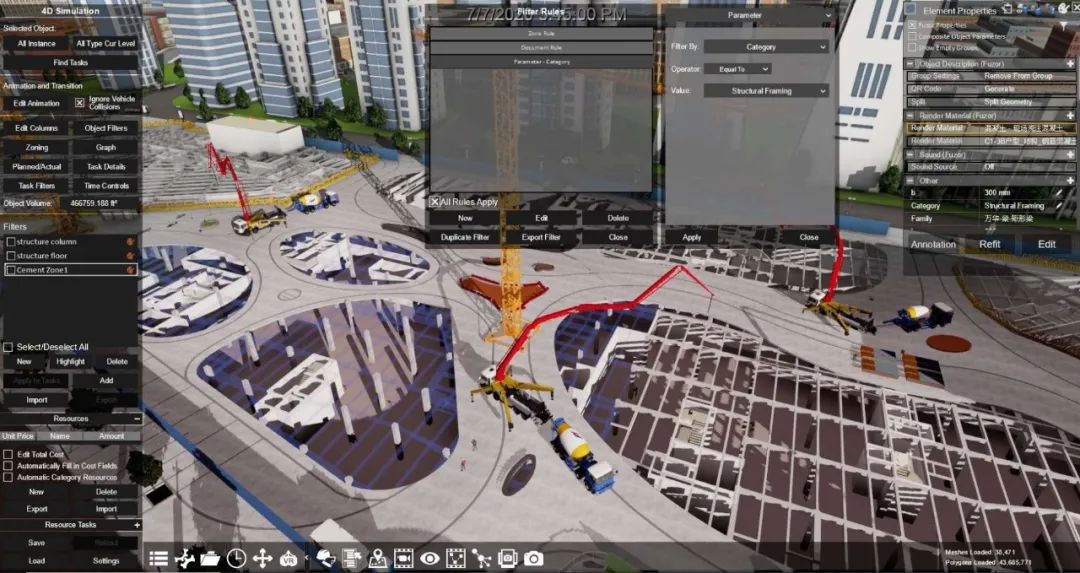Click pencil edit icon for Category property
1080x573 pixels.
[x=1059, y=206]
